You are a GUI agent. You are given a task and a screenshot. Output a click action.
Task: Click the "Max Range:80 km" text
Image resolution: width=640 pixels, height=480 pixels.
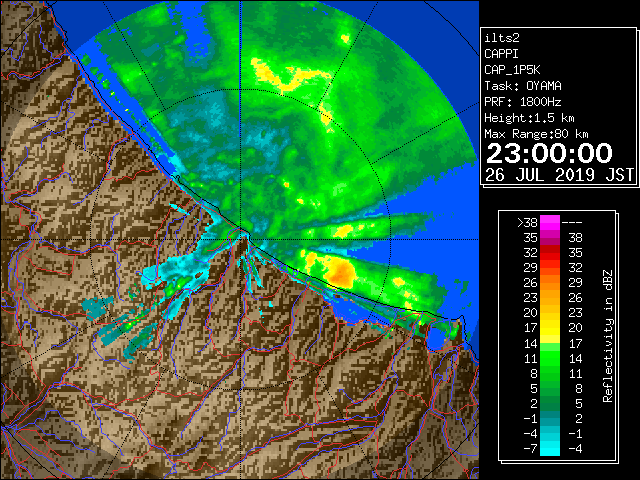pyautogui.click(x=536, y=134)
